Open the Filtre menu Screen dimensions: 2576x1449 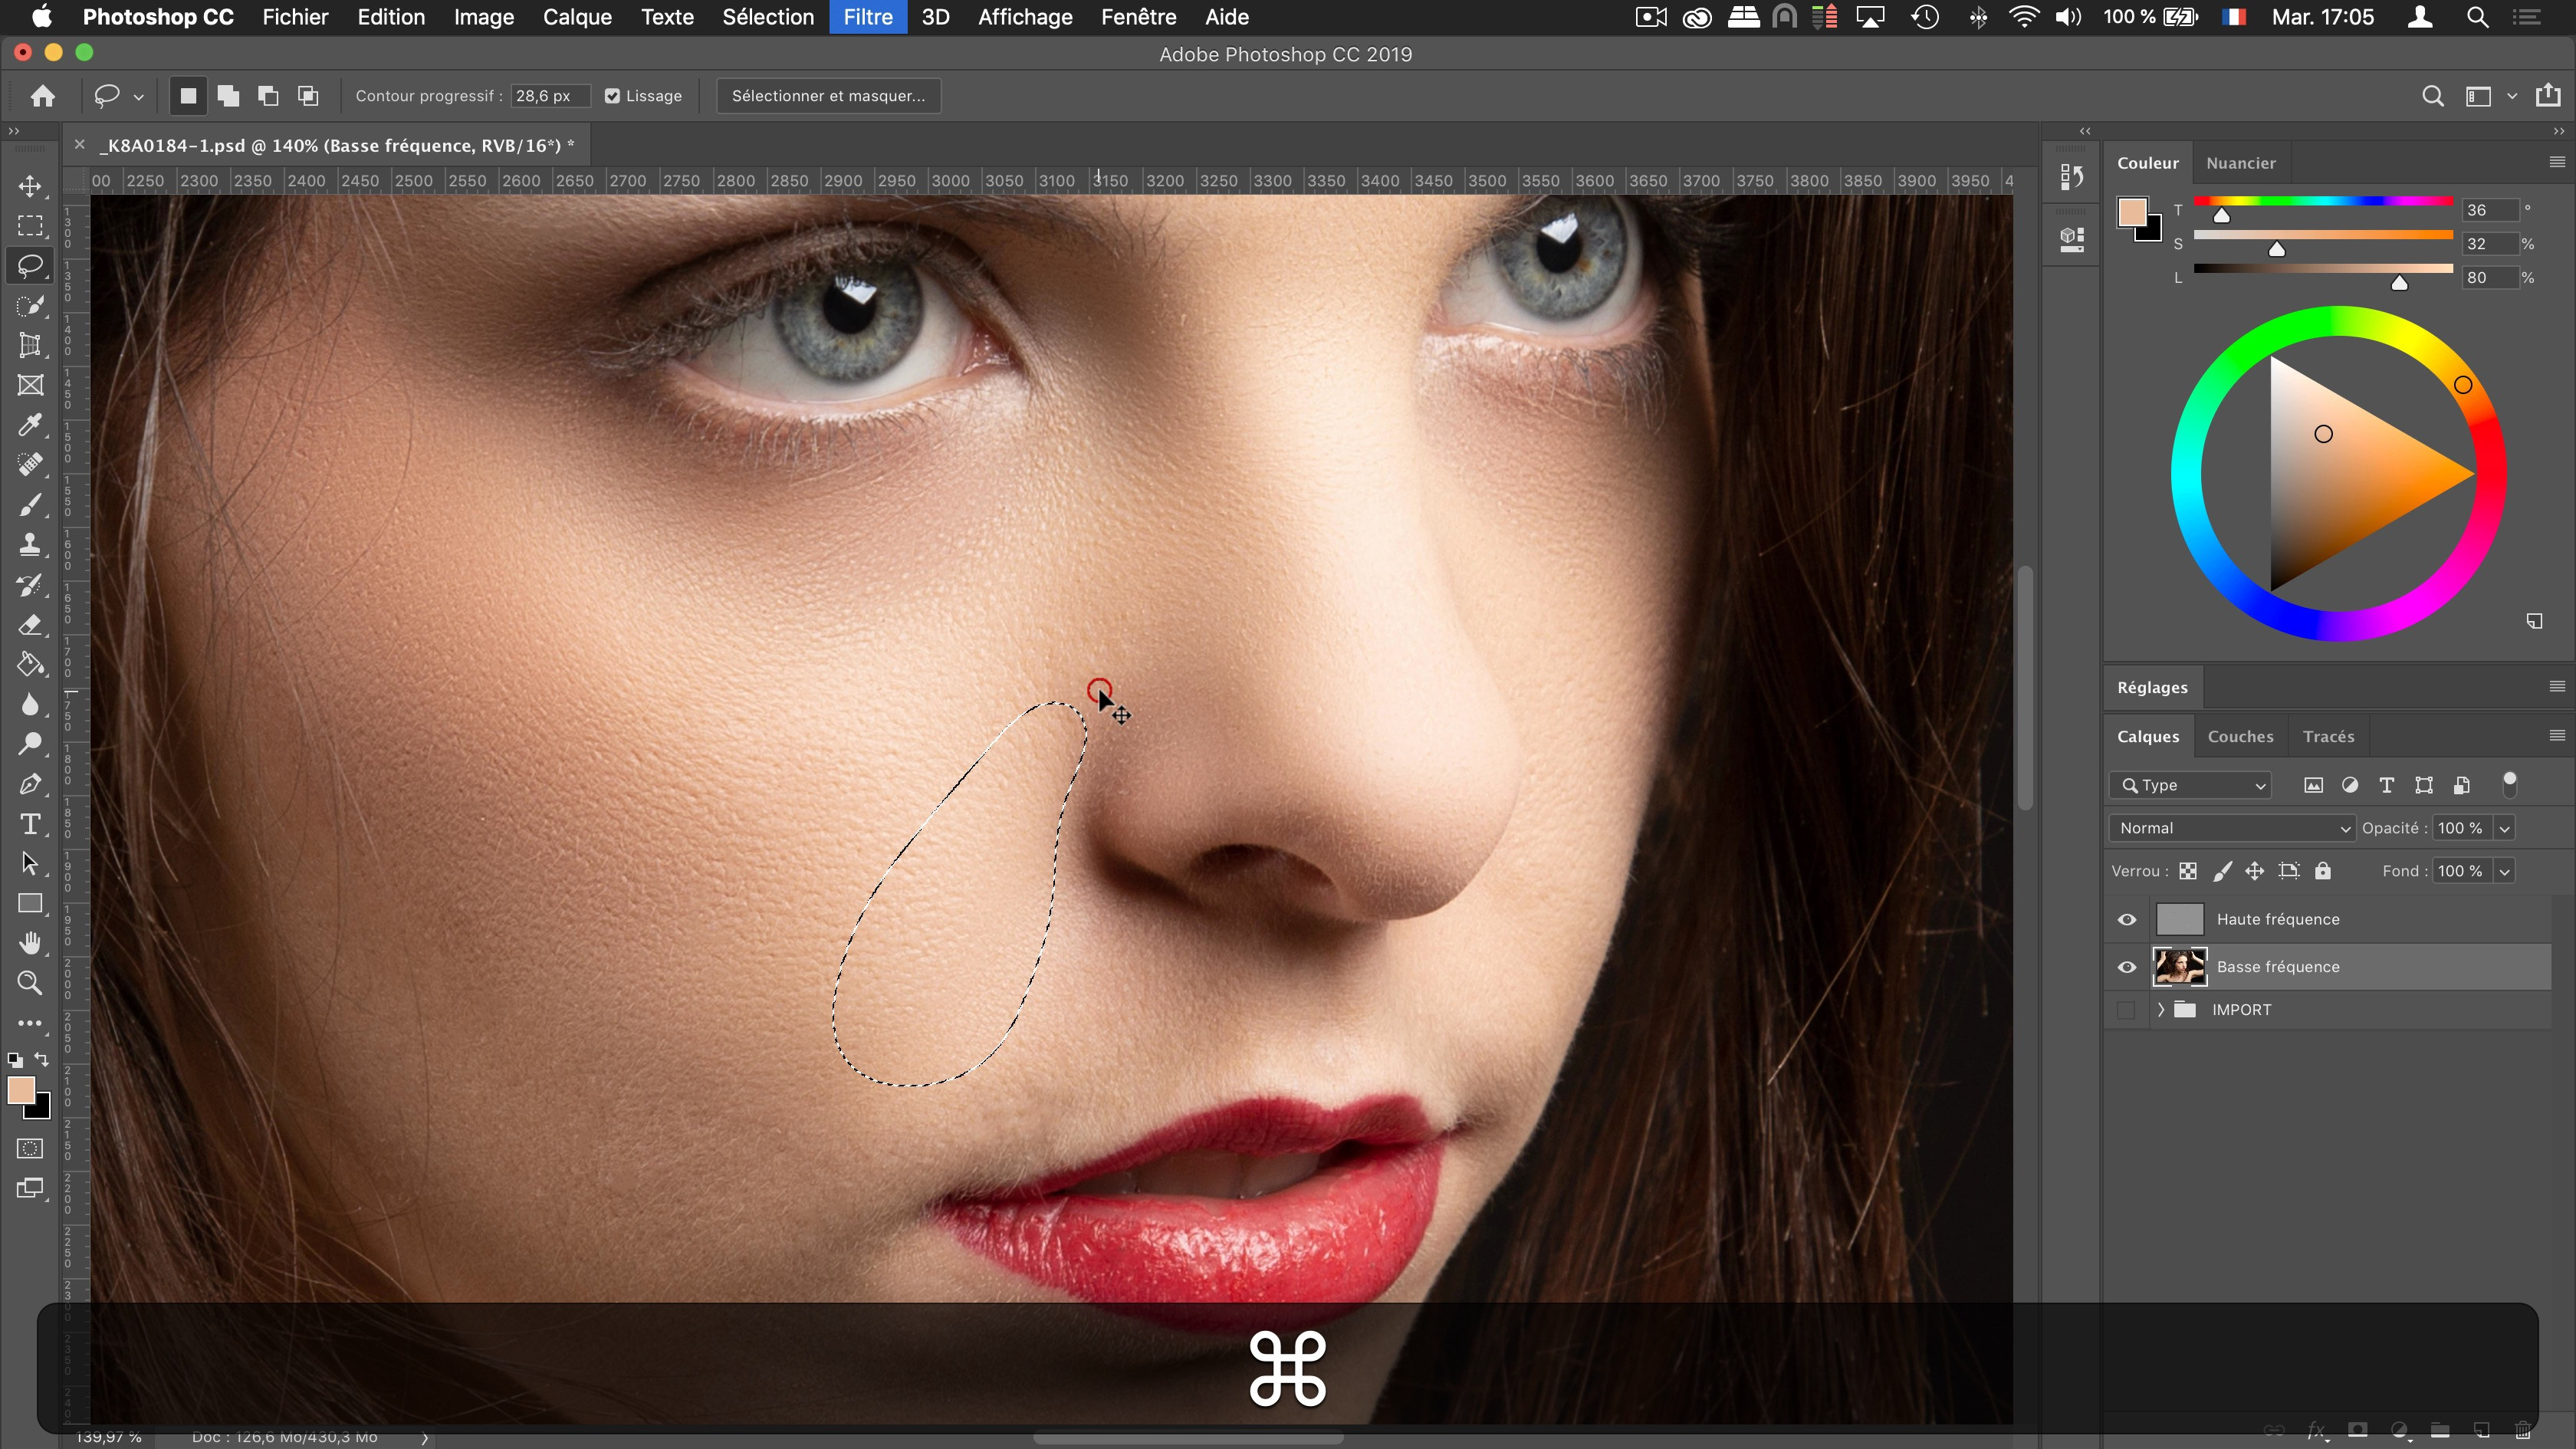click(x=867, y=16)
